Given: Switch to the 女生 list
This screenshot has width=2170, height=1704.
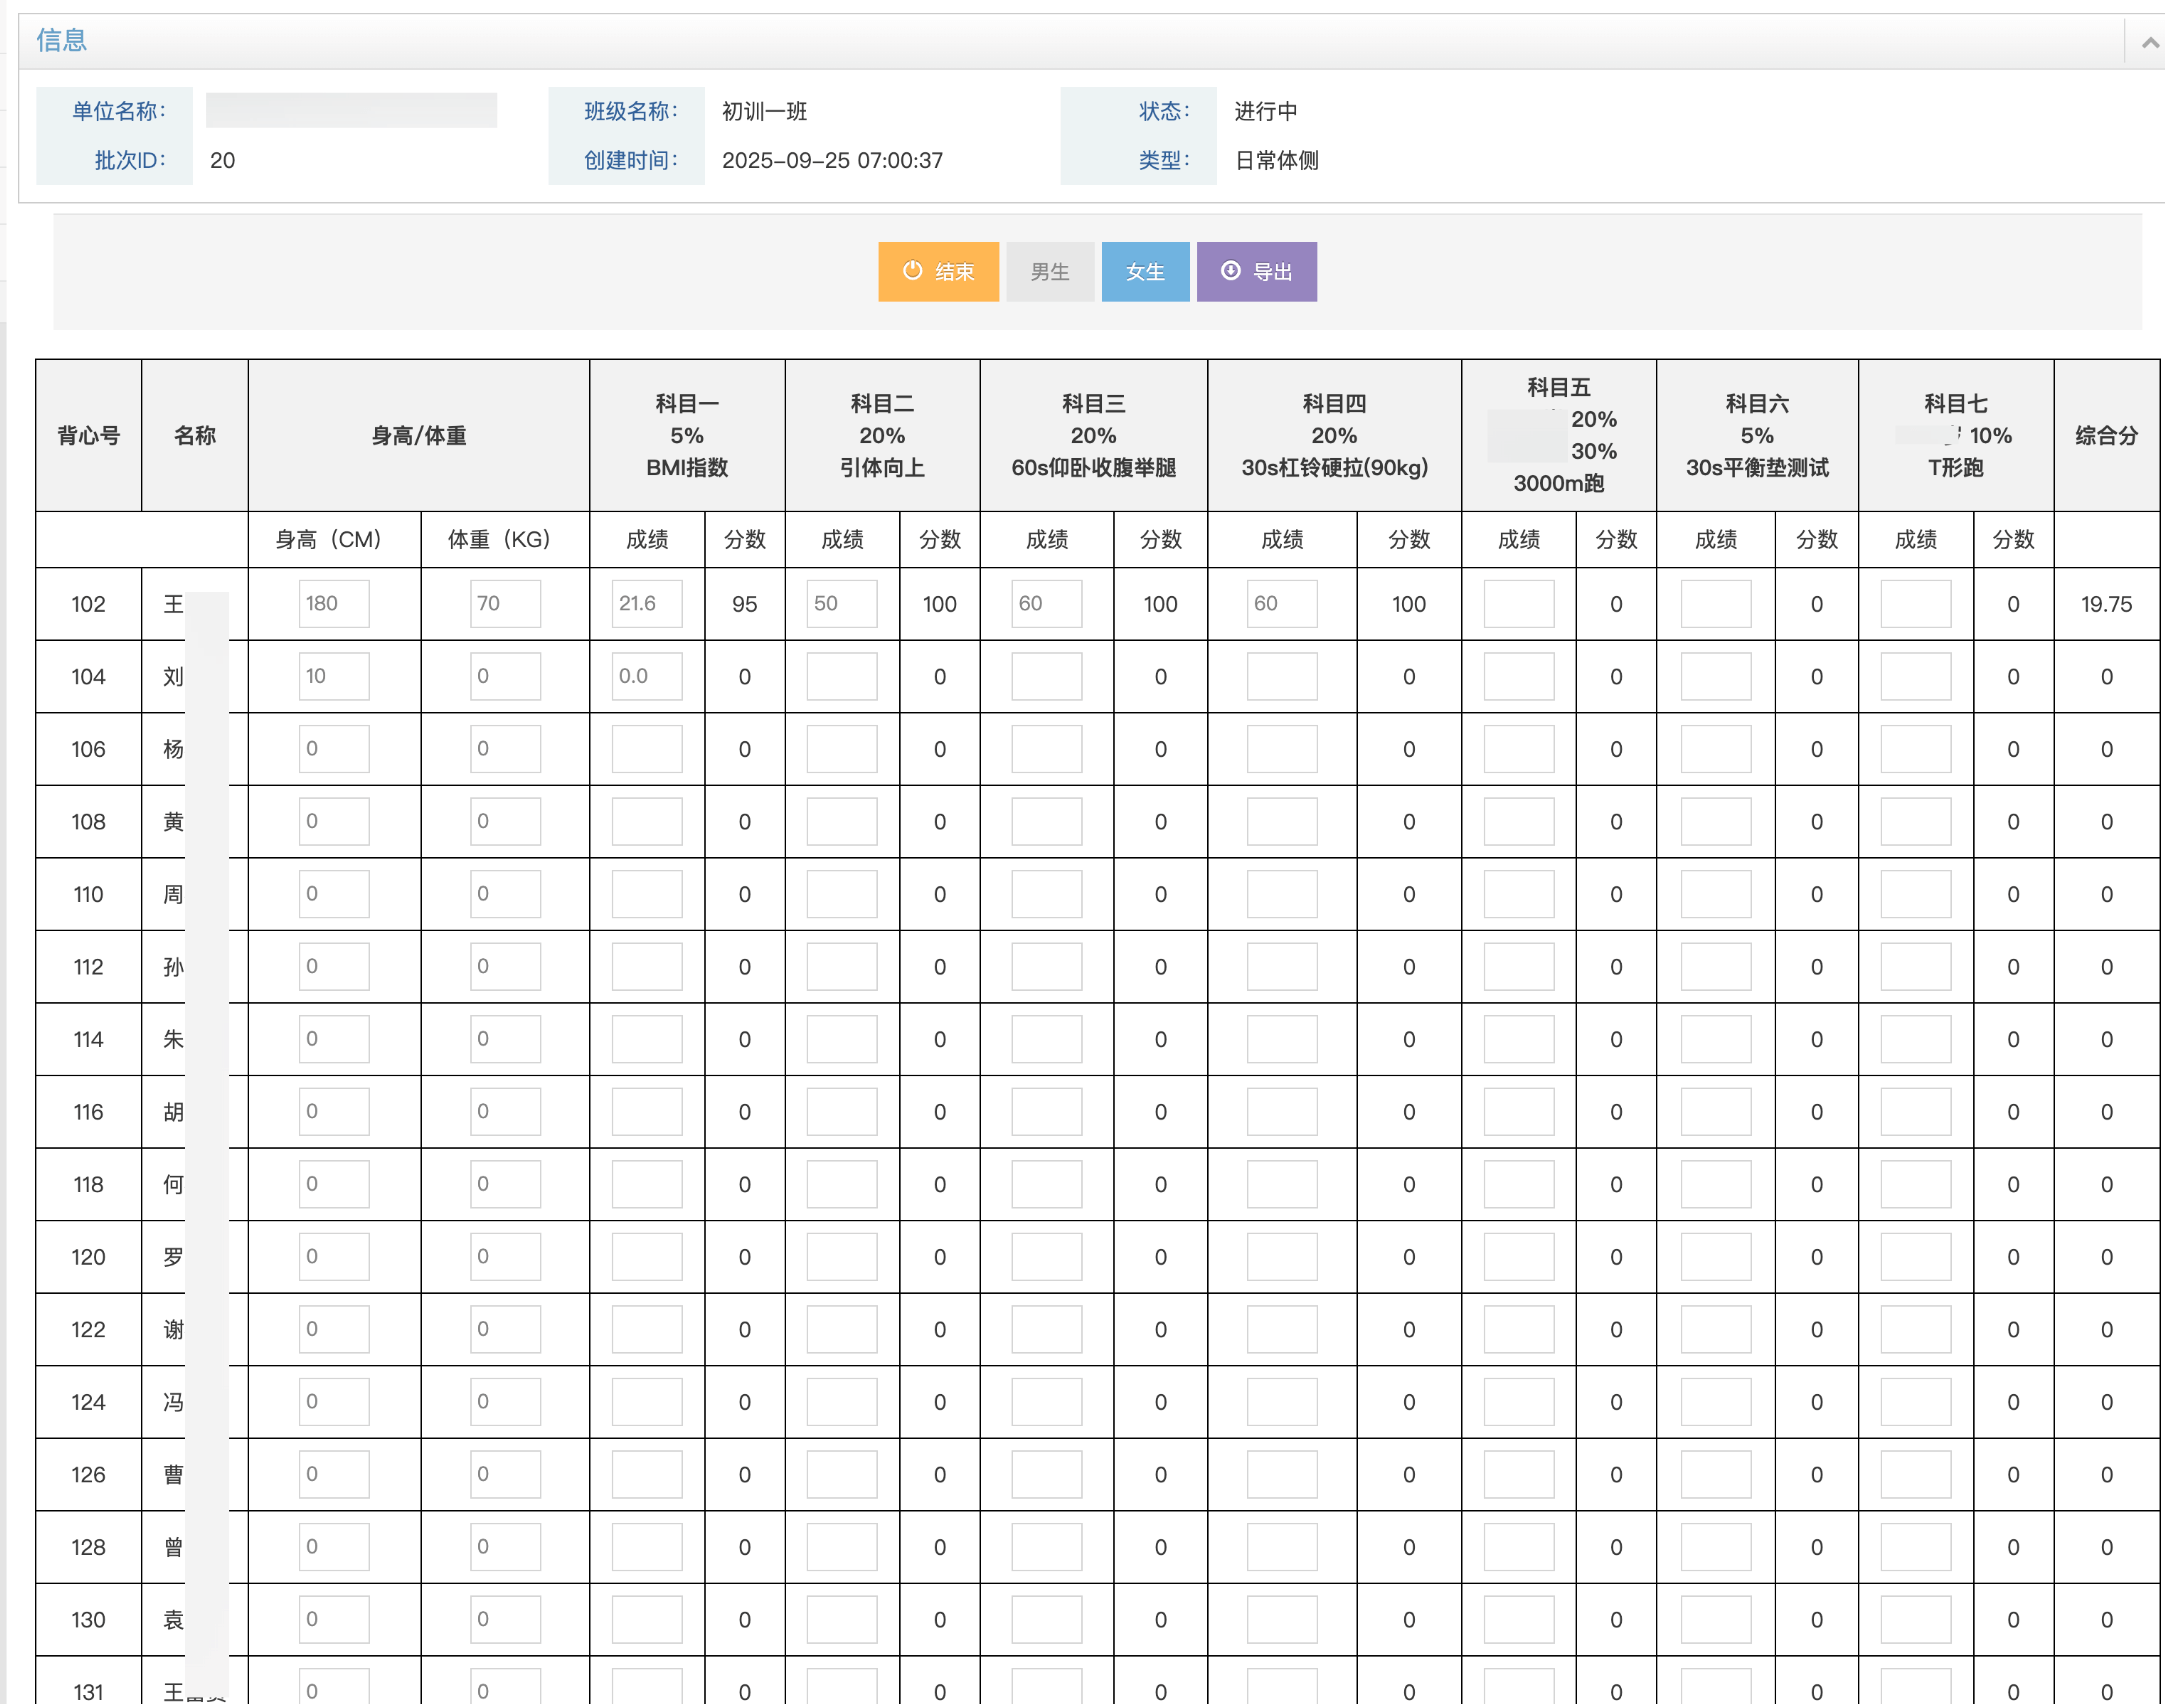Looking at the screenshot, I should [1144, 271].
